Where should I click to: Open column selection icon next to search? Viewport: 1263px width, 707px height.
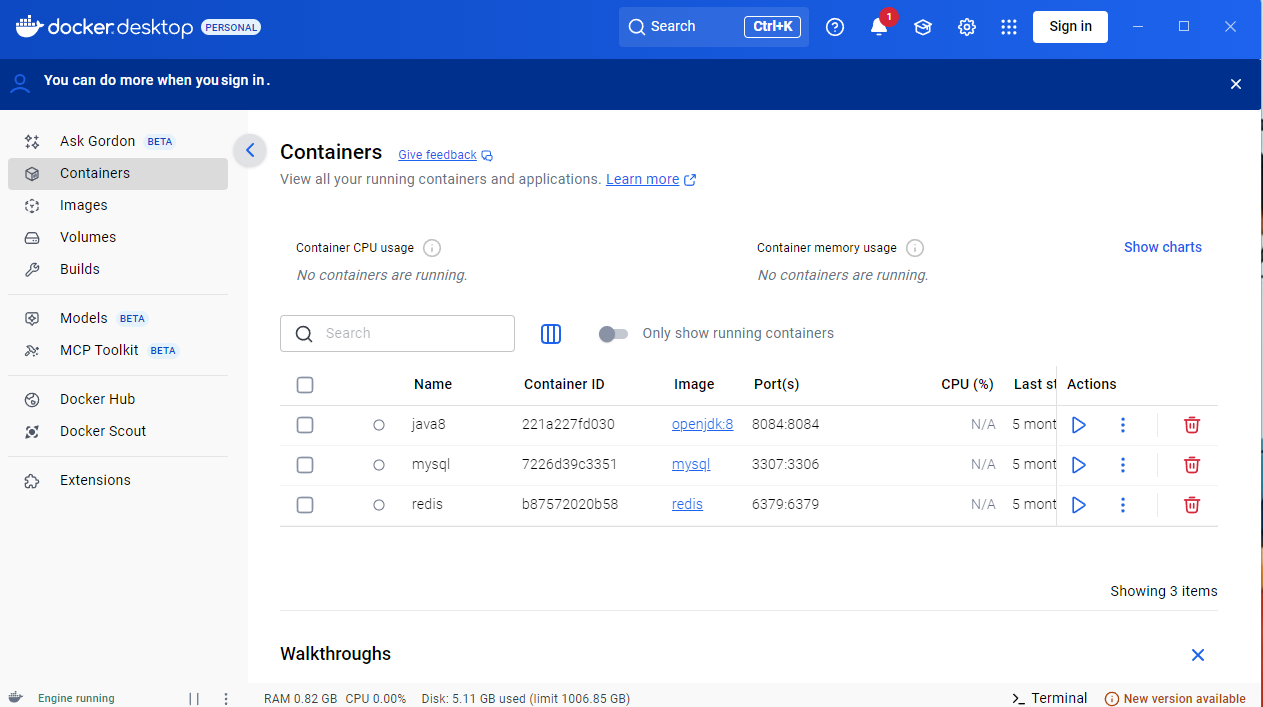(551, 334)
